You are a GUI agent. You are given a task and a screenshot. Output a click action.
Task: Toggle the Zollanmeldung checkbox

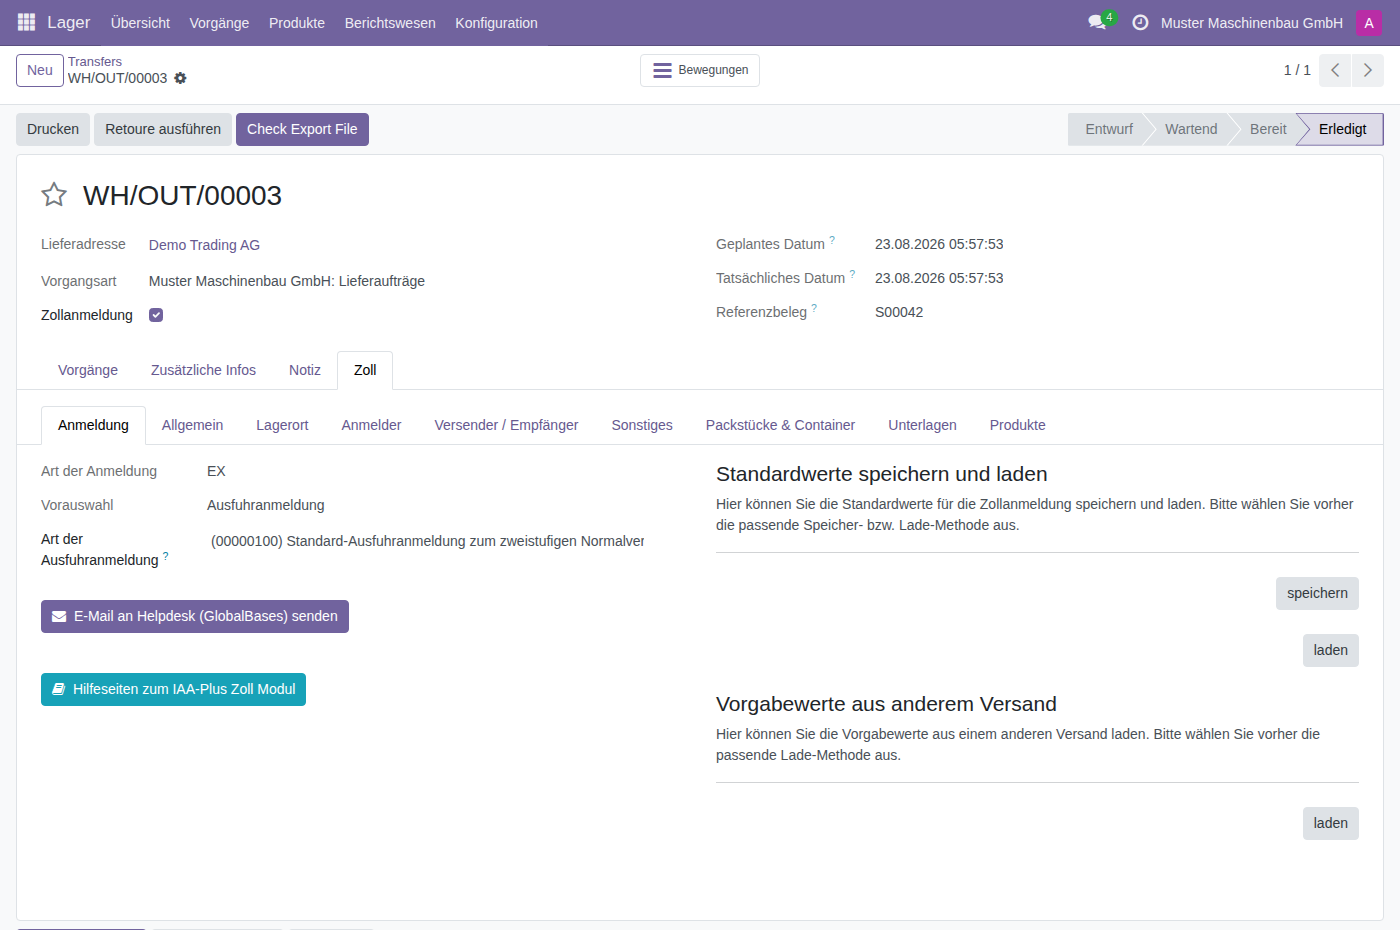[156, 315]
